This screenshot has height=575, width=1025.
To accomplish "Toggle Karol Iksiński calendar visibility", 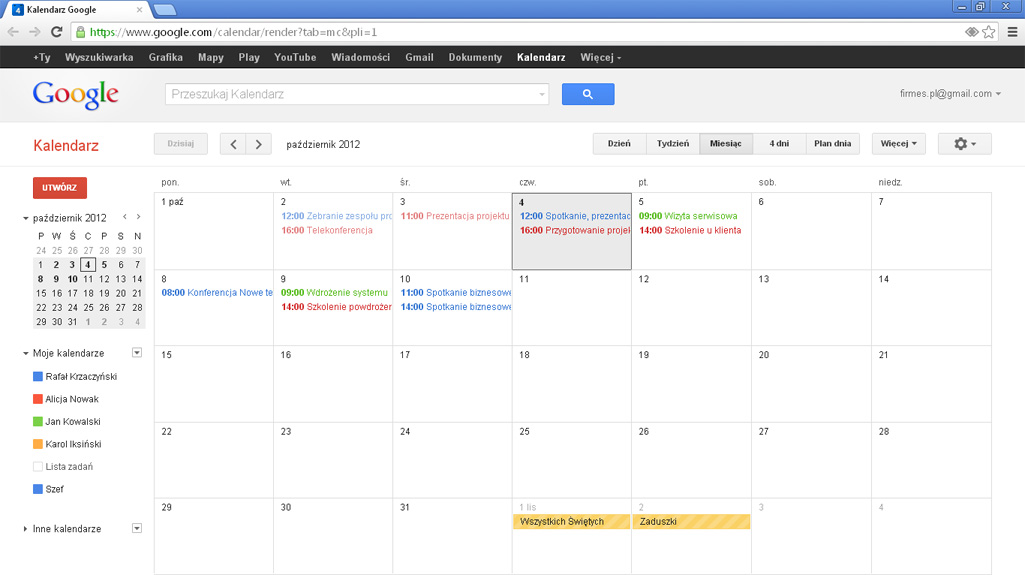I will 38,444.
